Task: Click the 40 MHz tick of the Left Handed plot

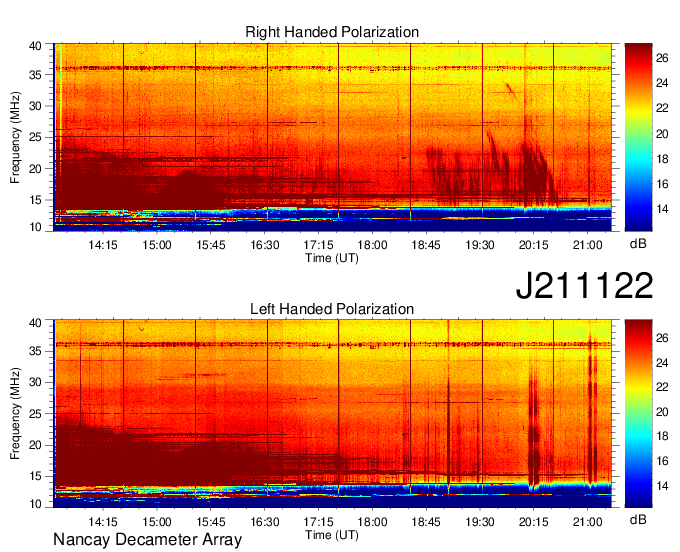Action: 35,323
